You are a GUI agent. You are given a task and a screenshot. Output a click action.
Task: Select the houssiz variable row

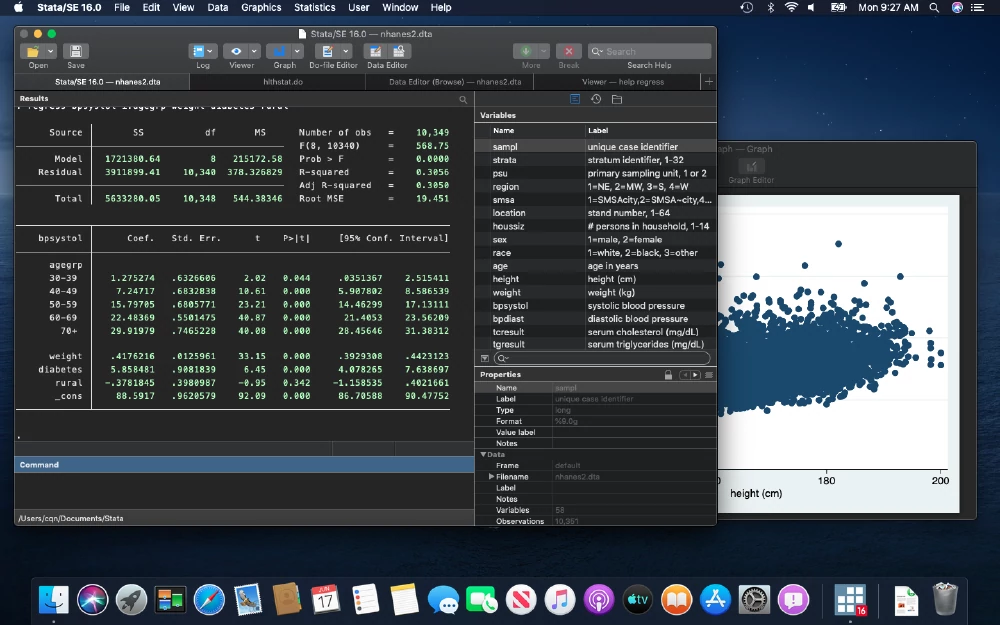[595, 226]
